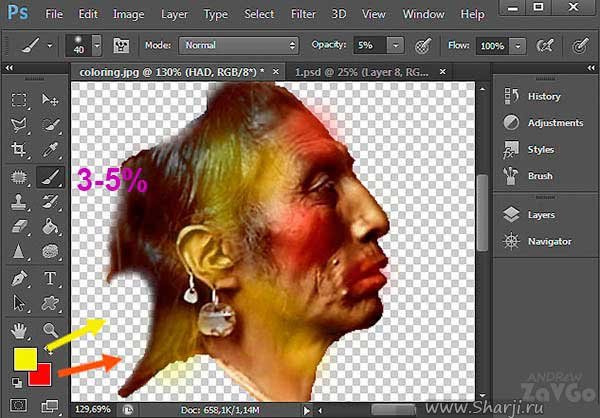Select the Eraser tool

tap(19, 227)
